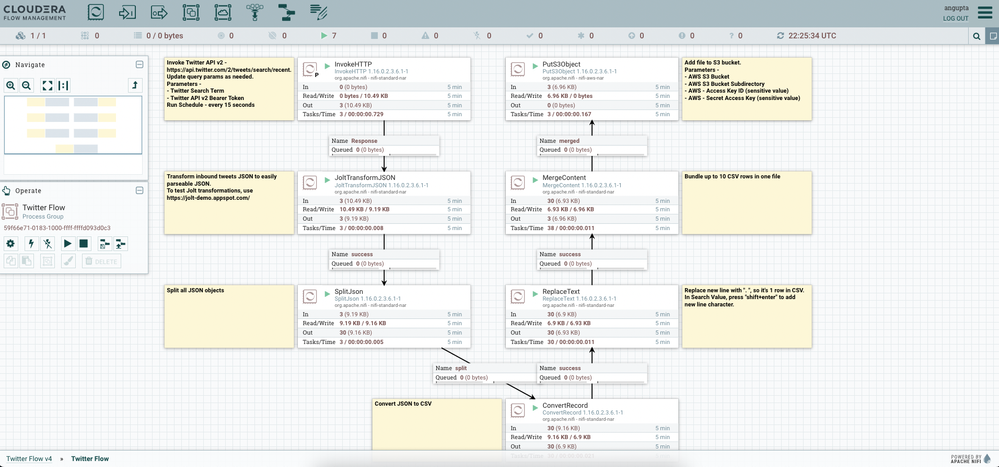
Task: Select the PutS3Object processor
Action: click(x=592, y=89)
